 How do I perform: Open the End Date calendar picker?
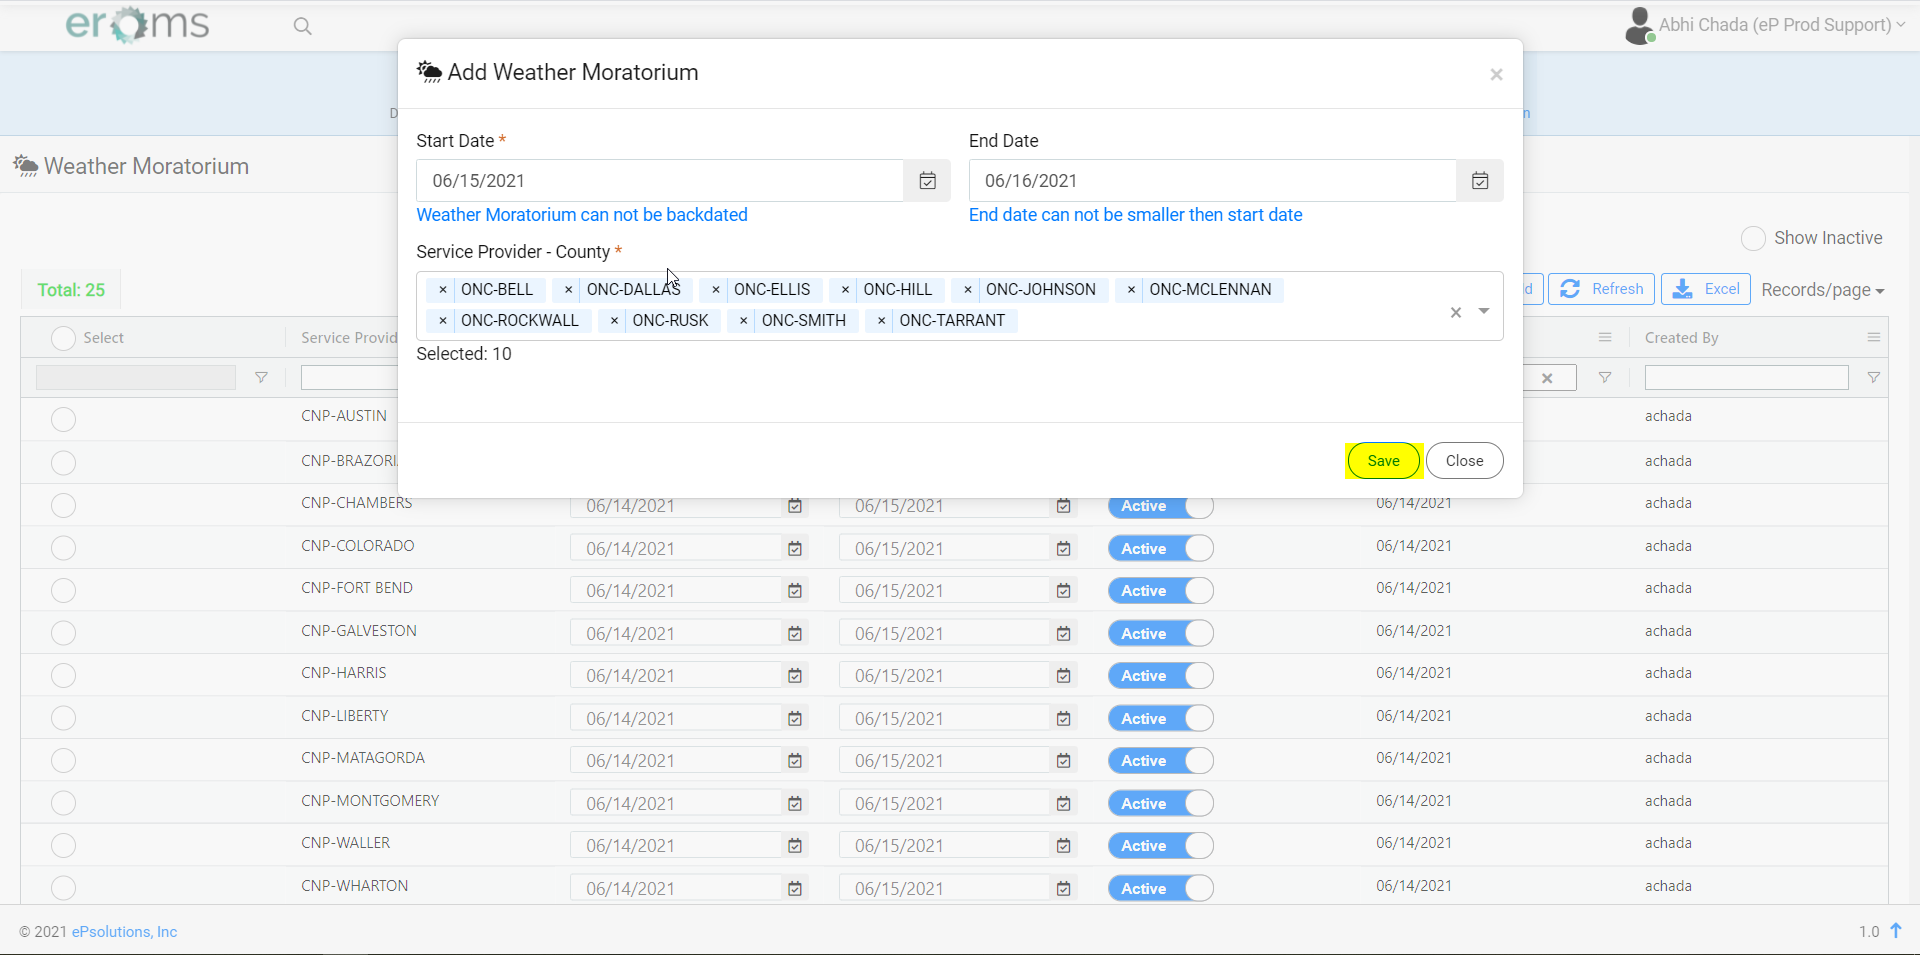pos(1479,181)
